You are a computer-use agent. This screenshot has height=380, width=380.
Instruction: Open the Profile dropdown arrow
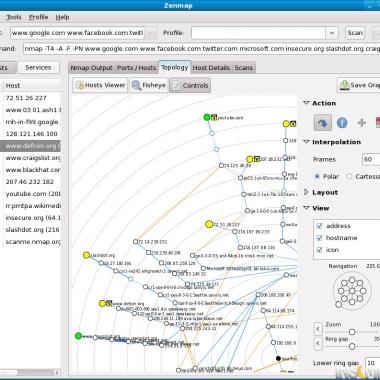332,33
